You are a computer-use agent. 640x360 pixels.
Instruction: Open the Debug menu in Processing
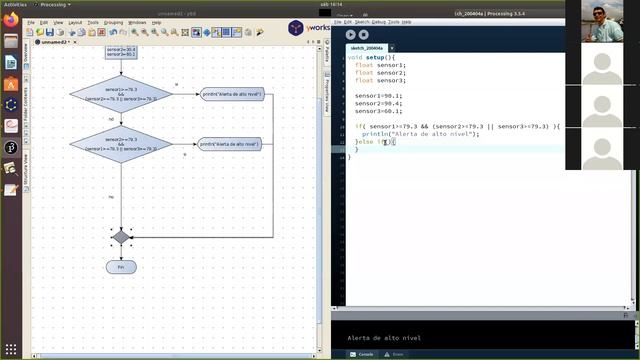click(379, 22)
